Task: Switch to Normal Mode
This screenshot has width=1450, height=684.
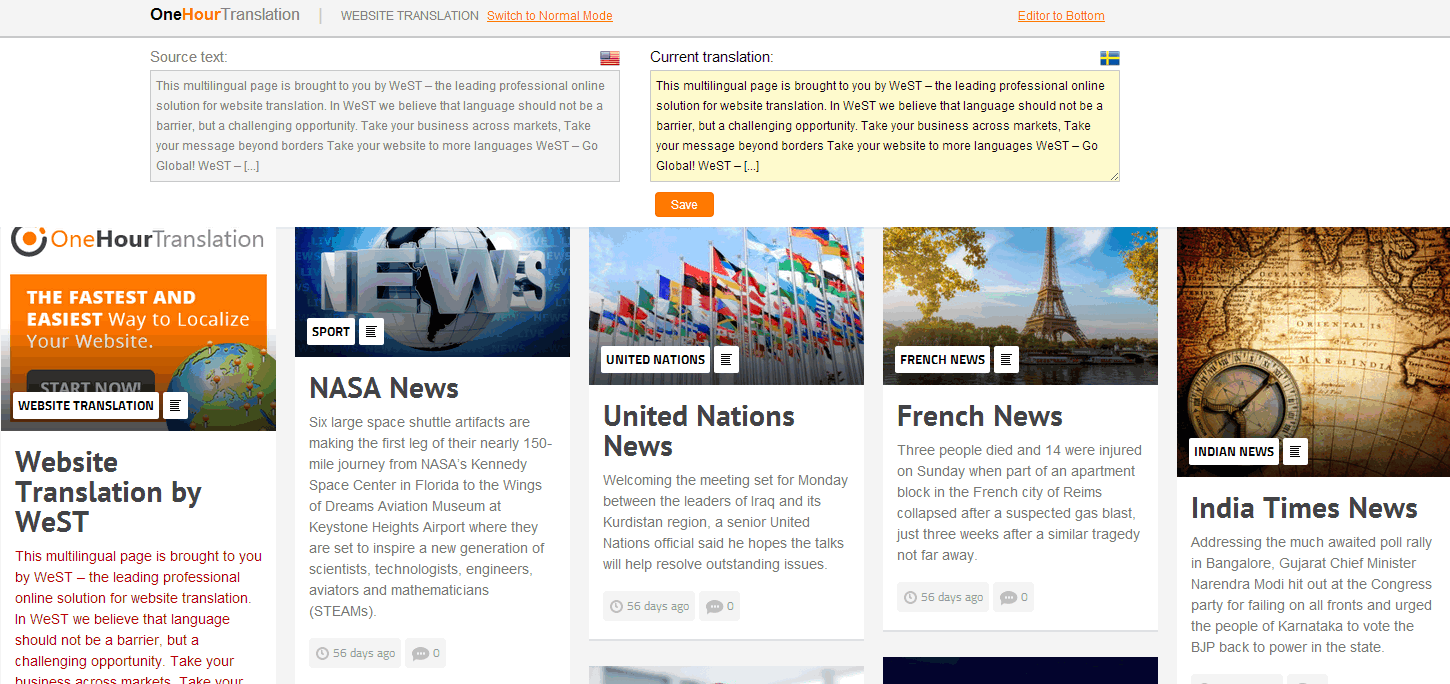Action: [550, 16]
